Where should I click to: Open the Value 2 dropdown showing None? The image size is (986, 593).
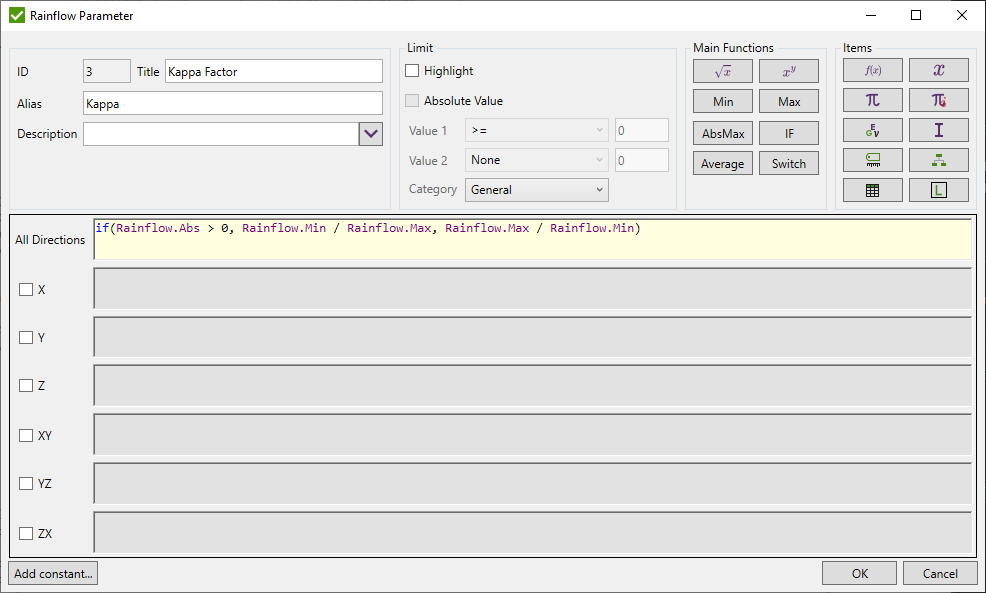537,159
